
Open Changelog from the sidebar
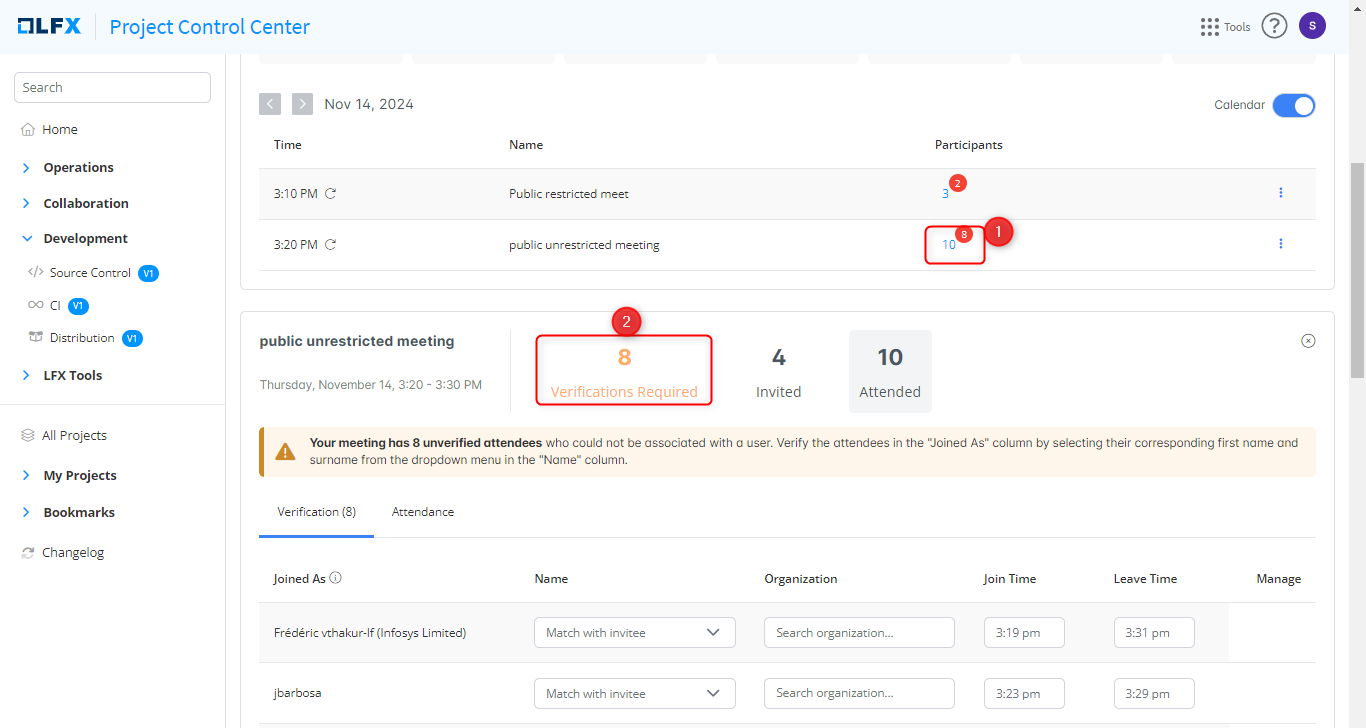[x=72, y=552]
